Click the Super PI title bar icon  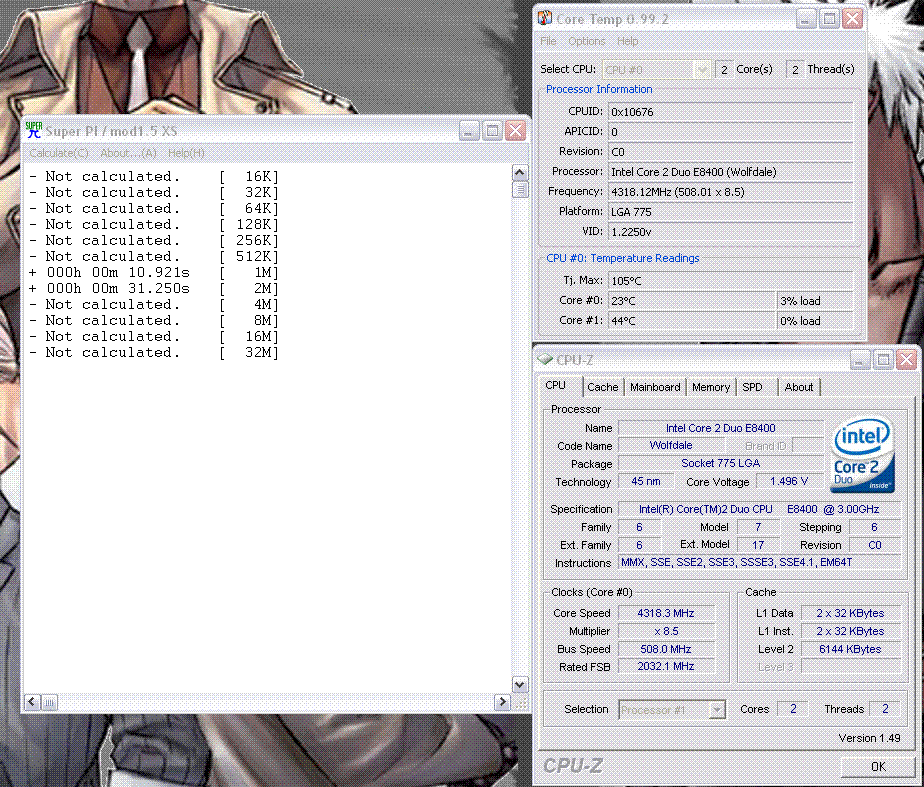[x=34, y=130]
